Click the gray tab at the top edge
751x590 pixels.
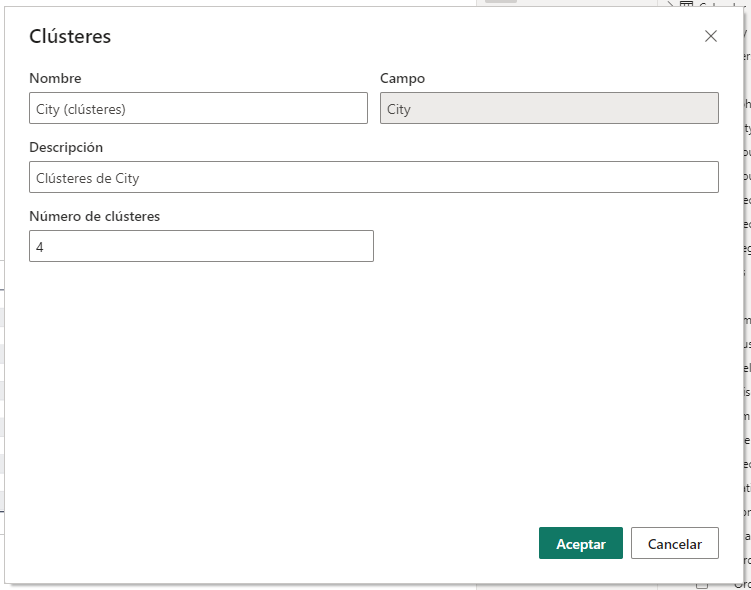coord(501,2)
